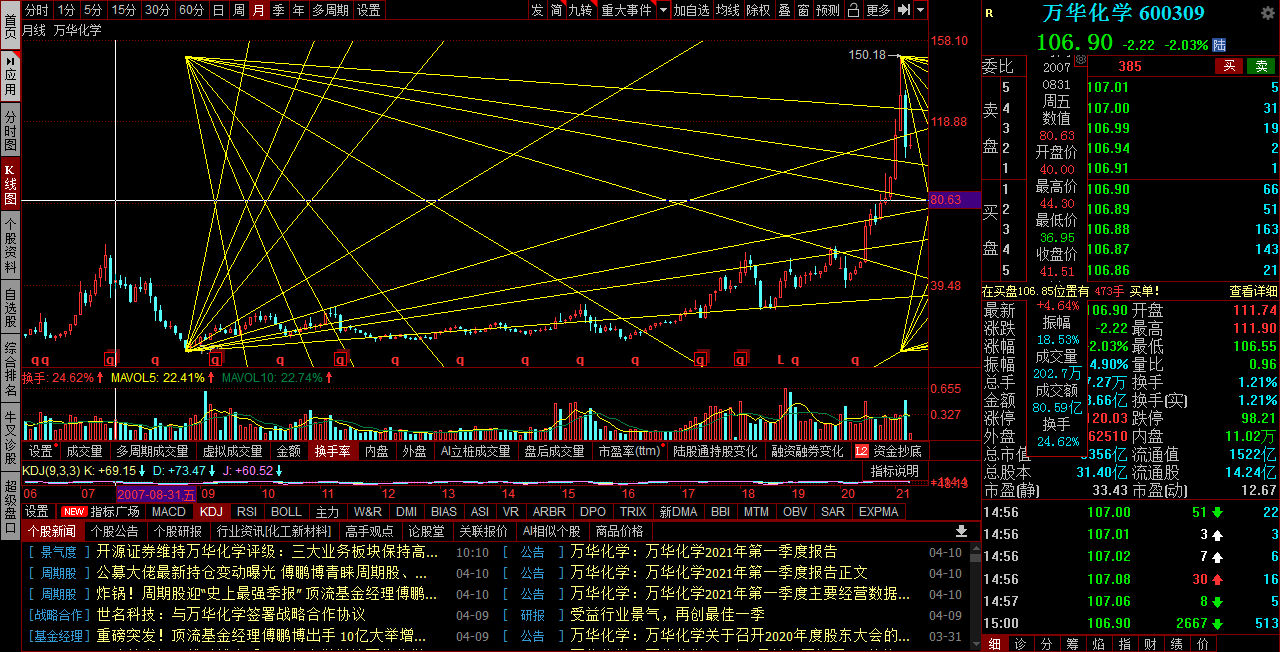Open the 自选股 sidebar tab

(10, 308)
